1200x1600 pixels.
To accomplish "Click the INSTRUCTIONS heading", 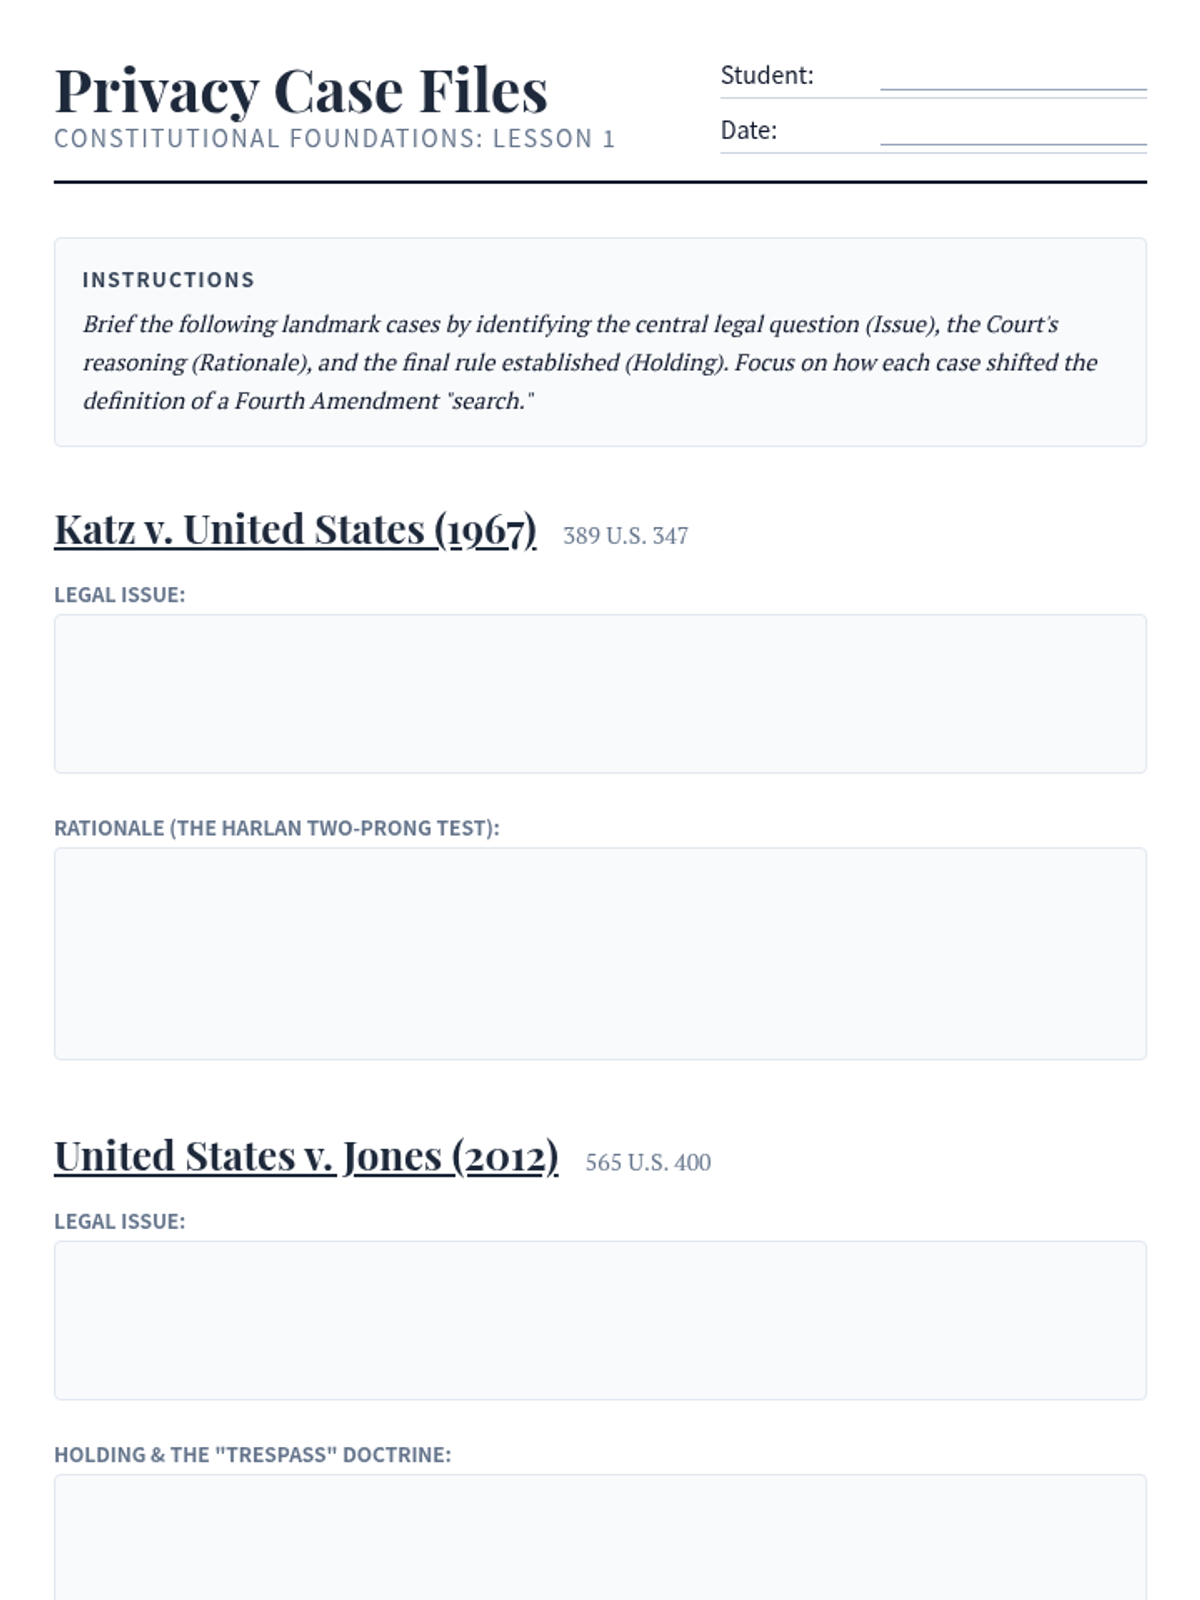I will coord(168,280).
